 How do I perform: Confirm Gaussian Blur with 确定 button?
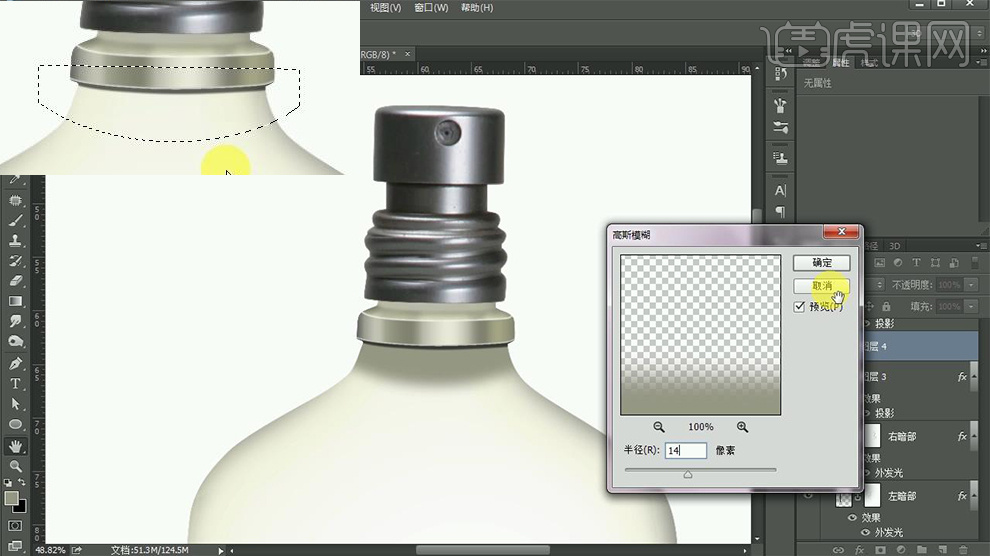click(821, 263)
